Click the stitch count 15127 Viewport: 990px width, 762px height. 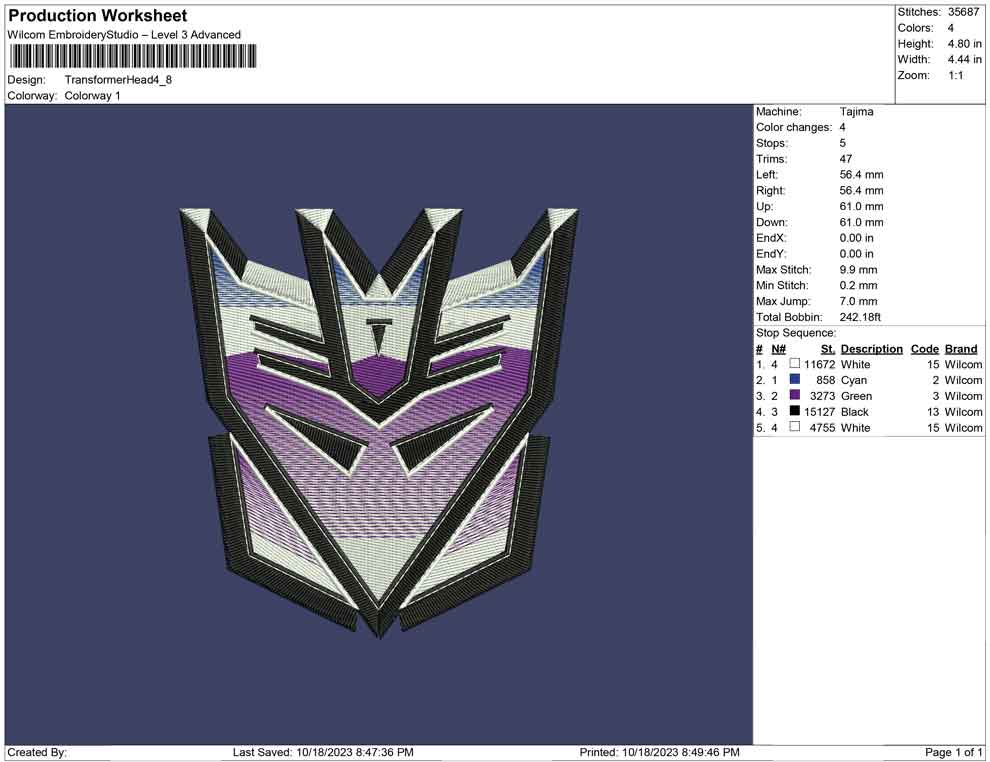[820, 412]
